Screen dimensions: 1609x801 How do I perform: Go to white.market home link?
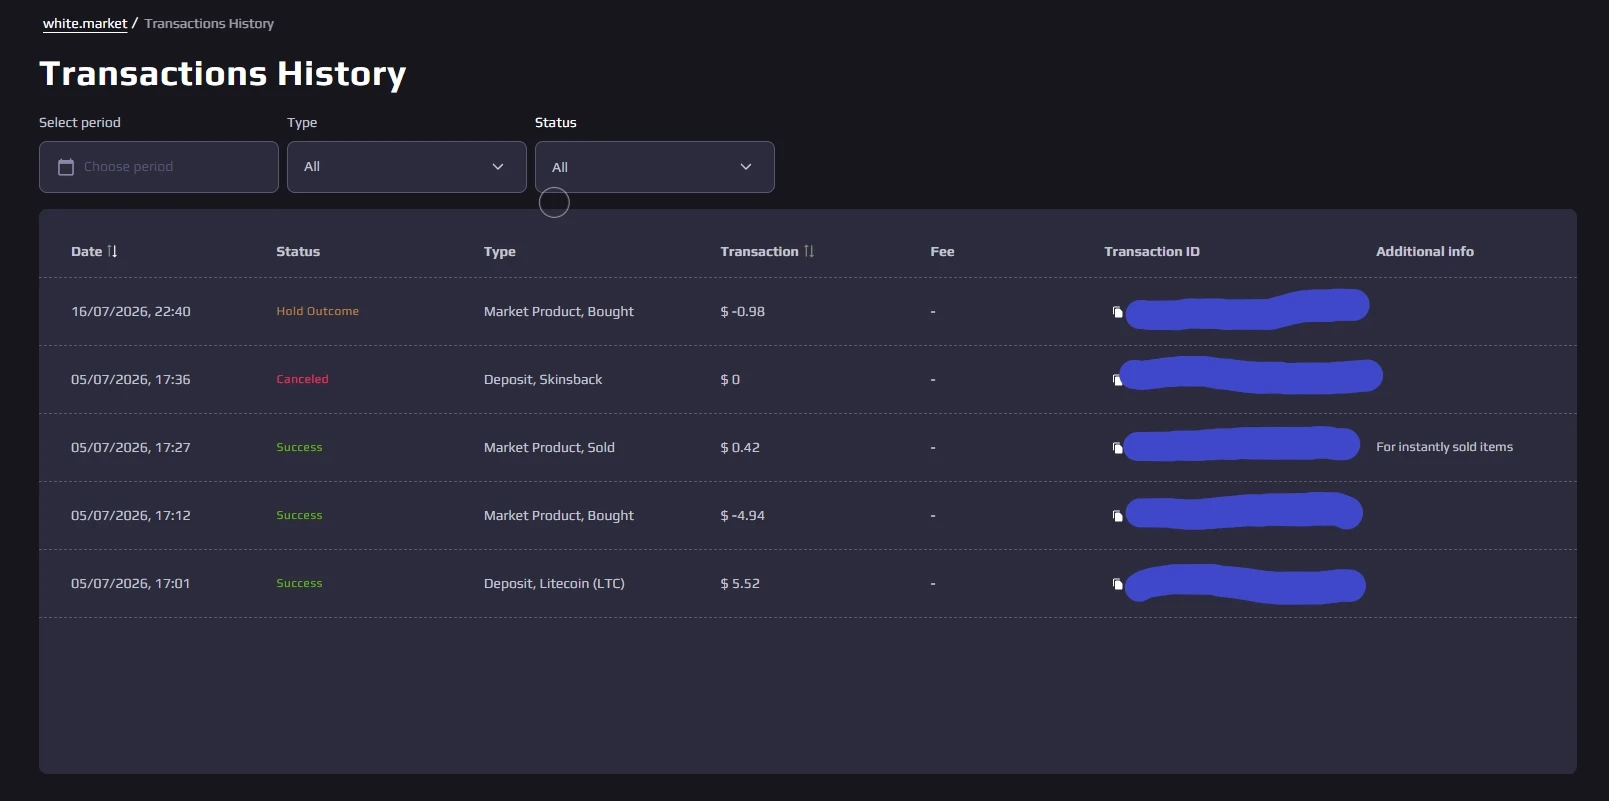(x=85, y=23)
